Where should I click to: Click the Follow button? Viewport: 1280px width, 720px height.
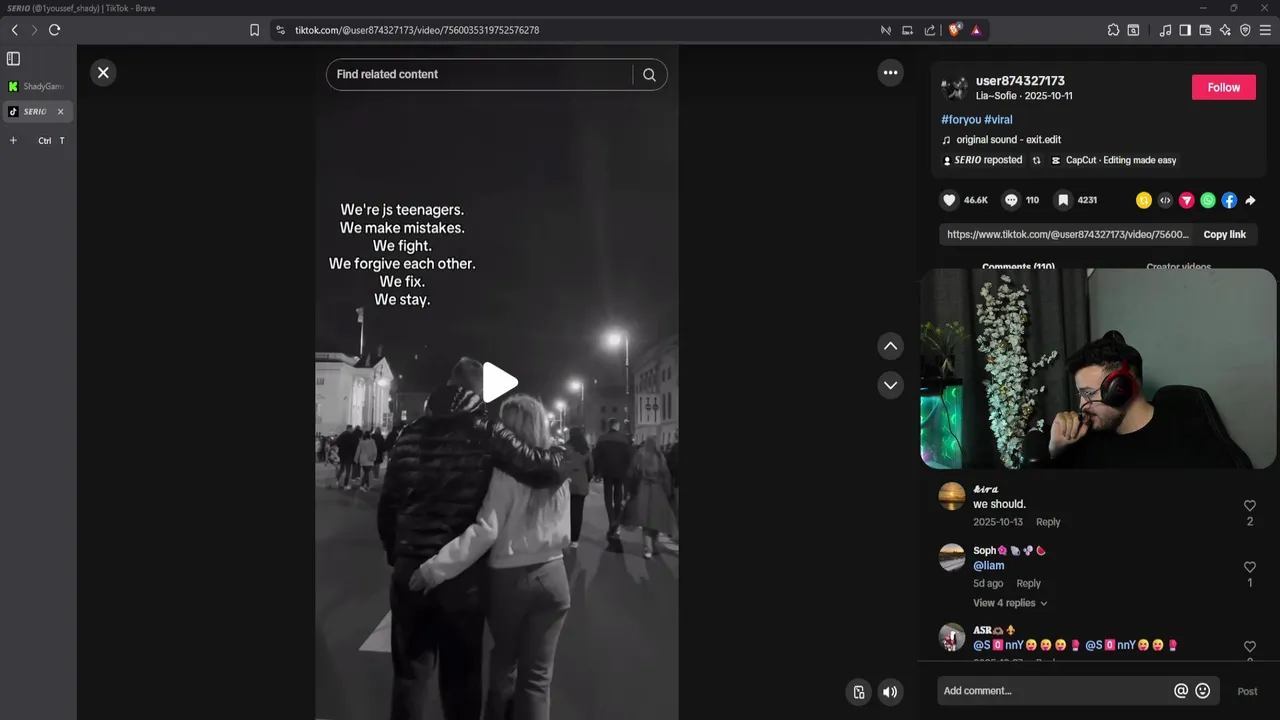point(1223,87)
